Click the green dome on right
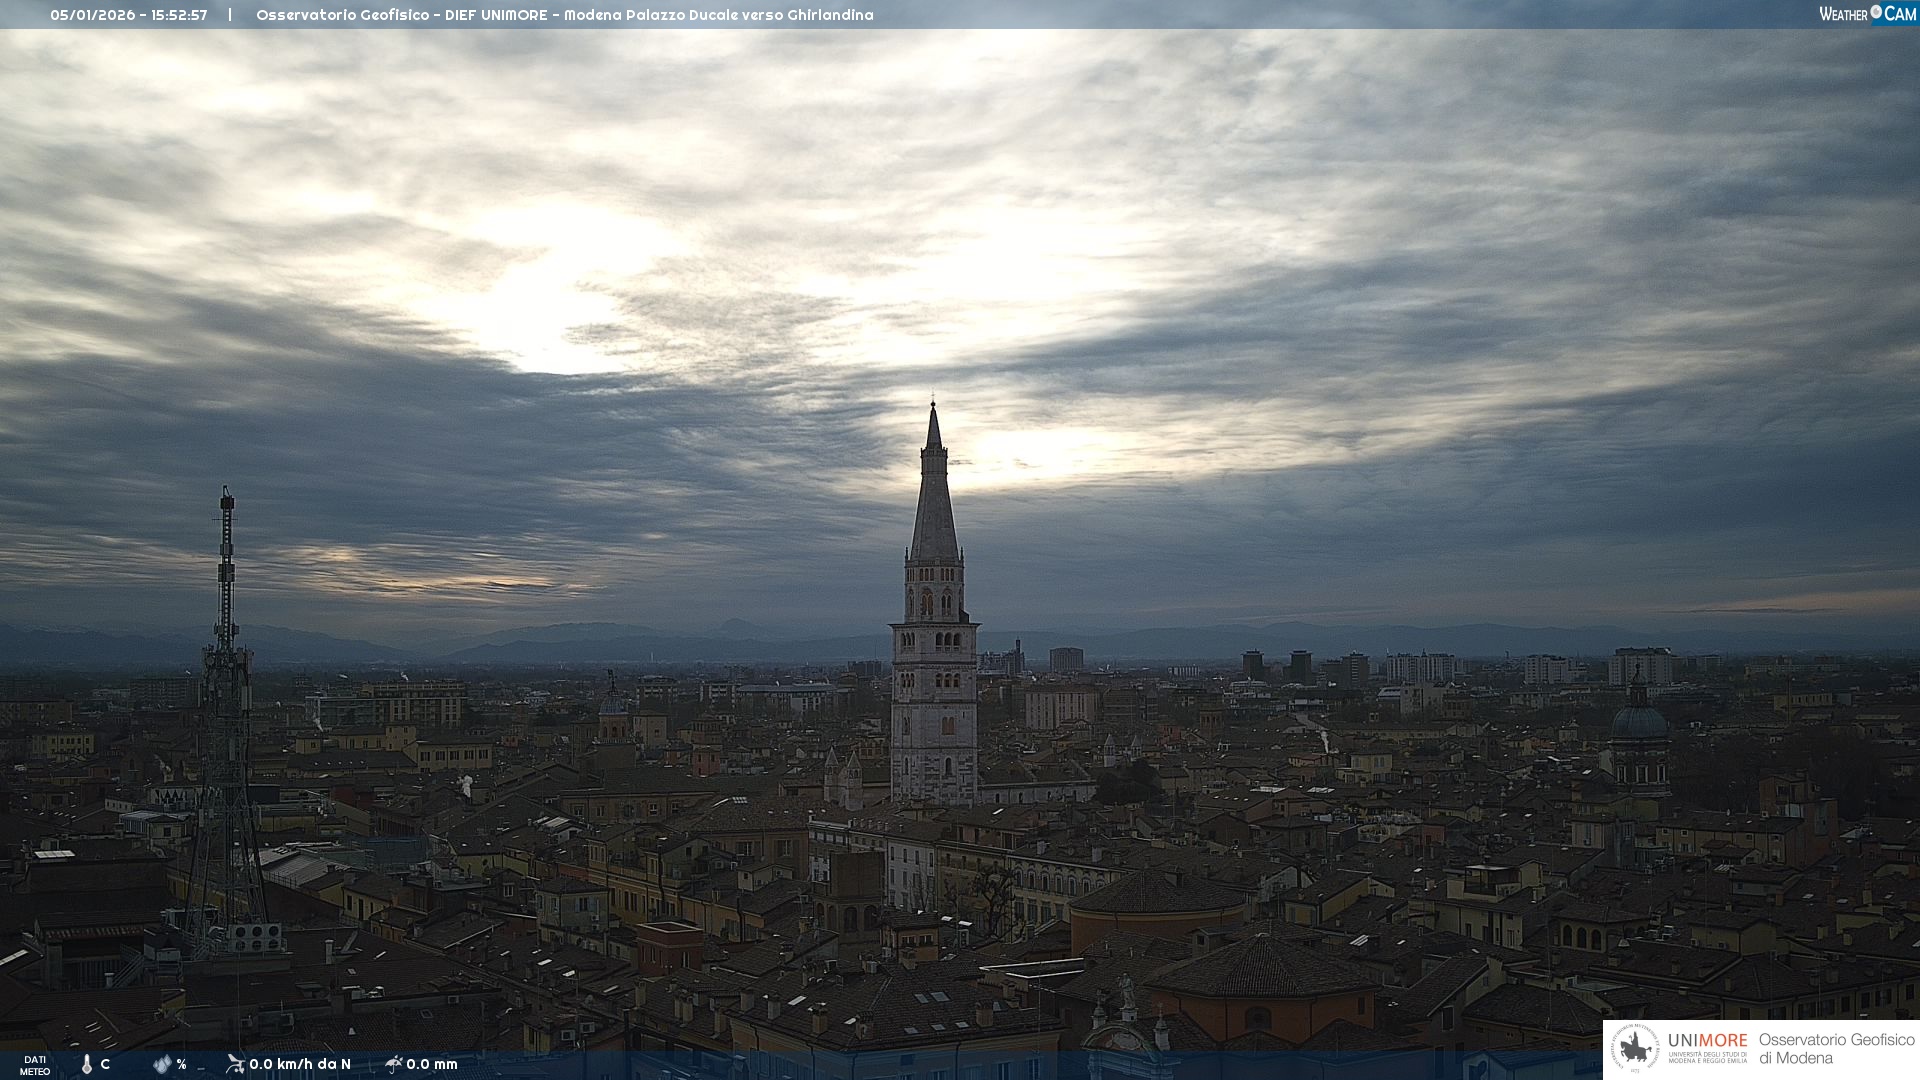The width and height of the screenshot is (1920, 1080). tap(1639, 721)
